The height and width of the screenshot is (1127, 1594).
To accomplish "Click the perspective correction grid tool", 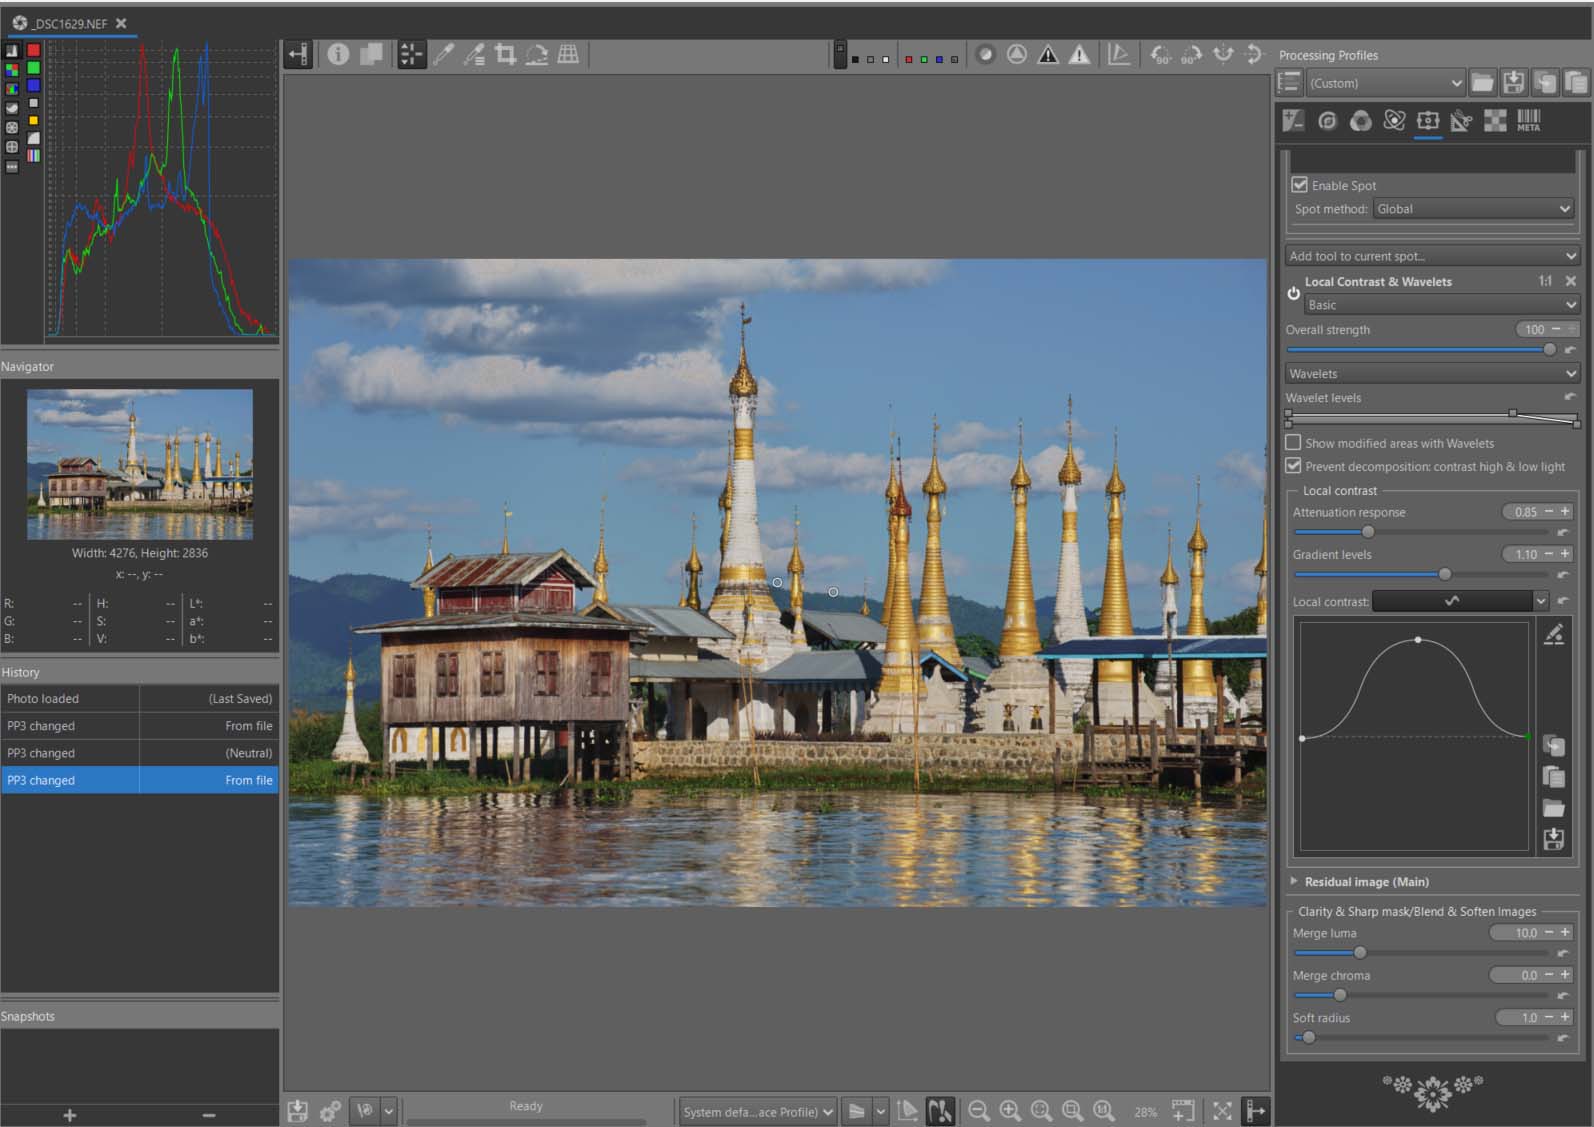I will click(568, 55).
